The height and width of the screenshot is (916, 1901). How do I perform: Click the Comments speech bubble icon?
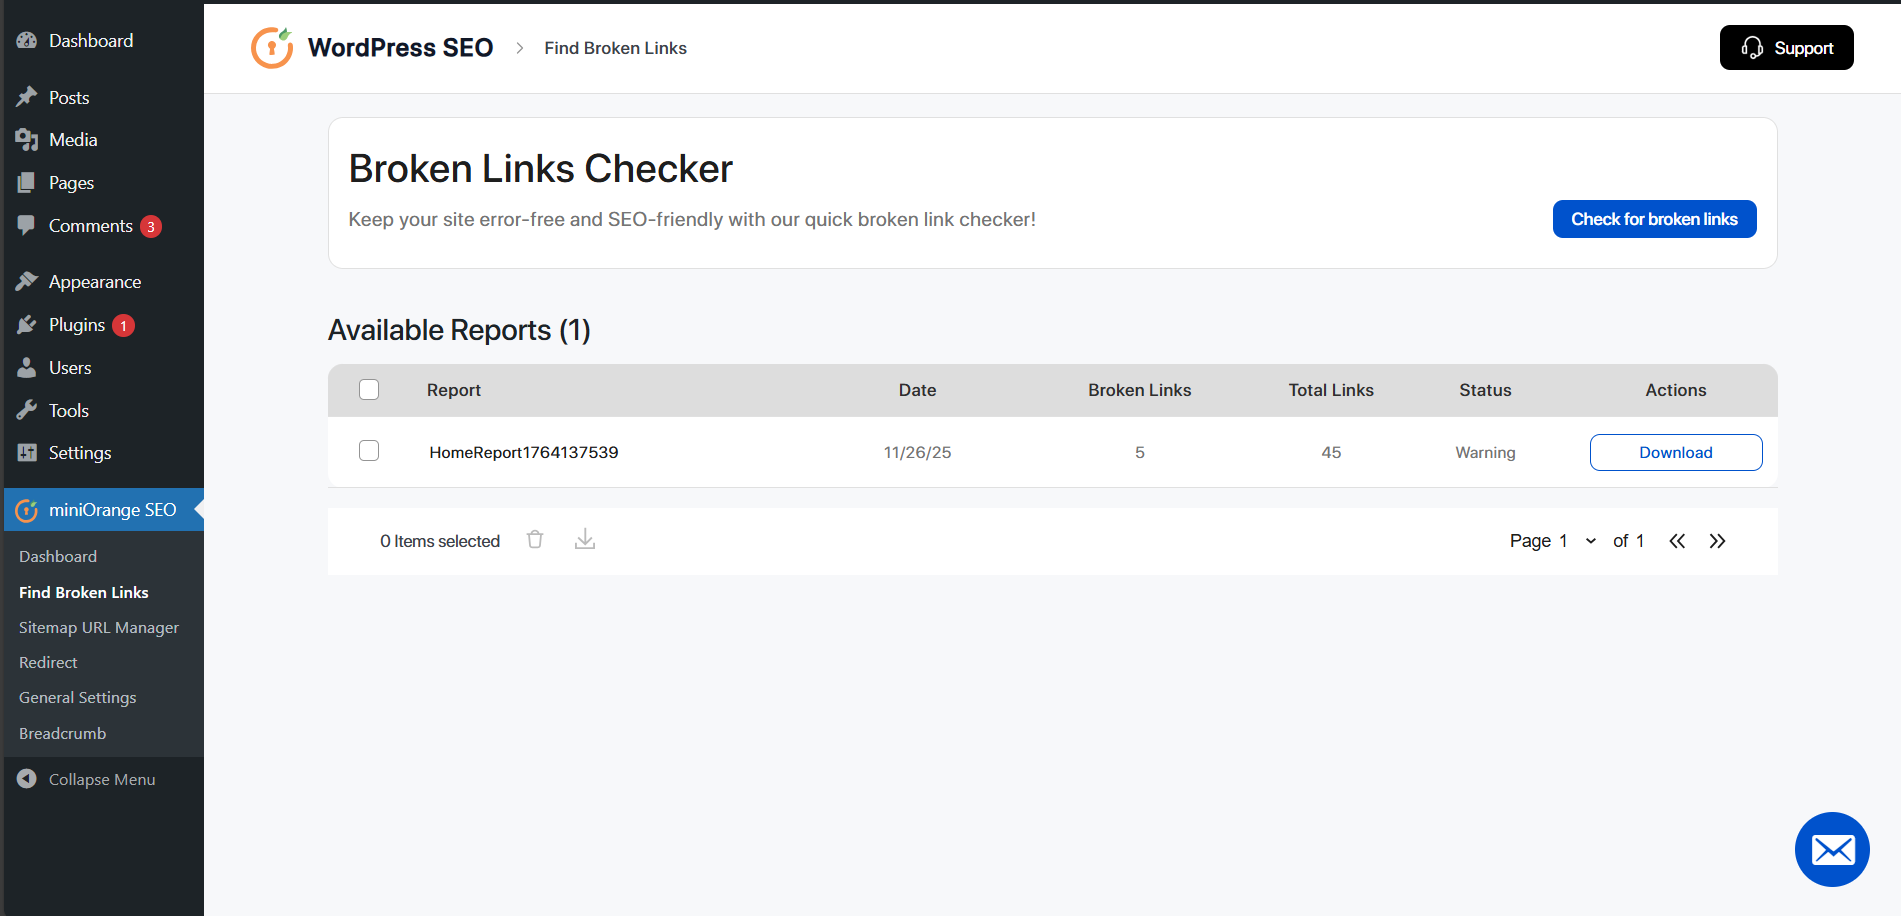(27, 225)
